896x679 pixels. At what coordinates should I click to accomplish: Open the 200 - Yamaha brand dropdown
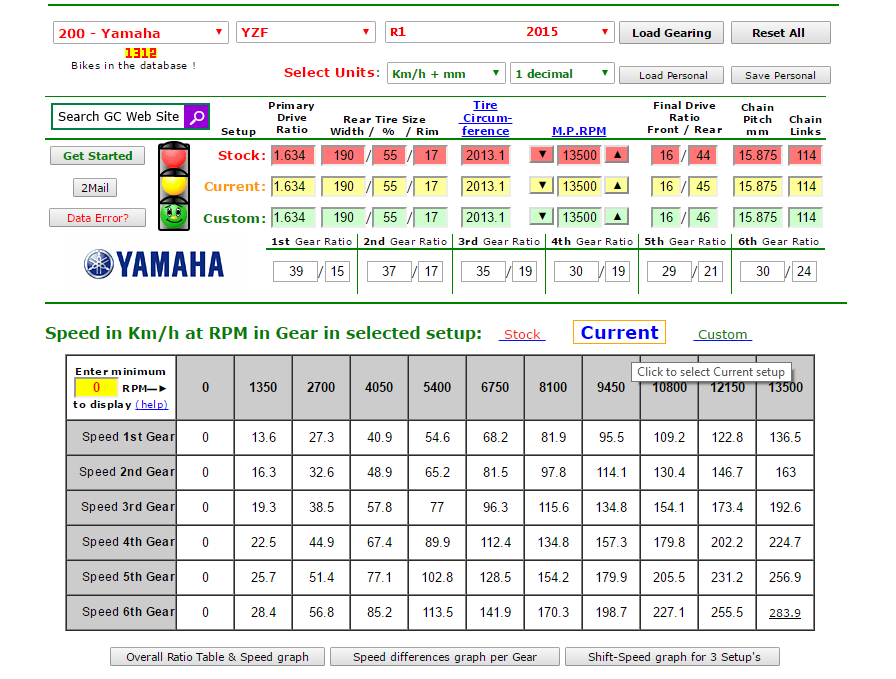coord(141,33)
